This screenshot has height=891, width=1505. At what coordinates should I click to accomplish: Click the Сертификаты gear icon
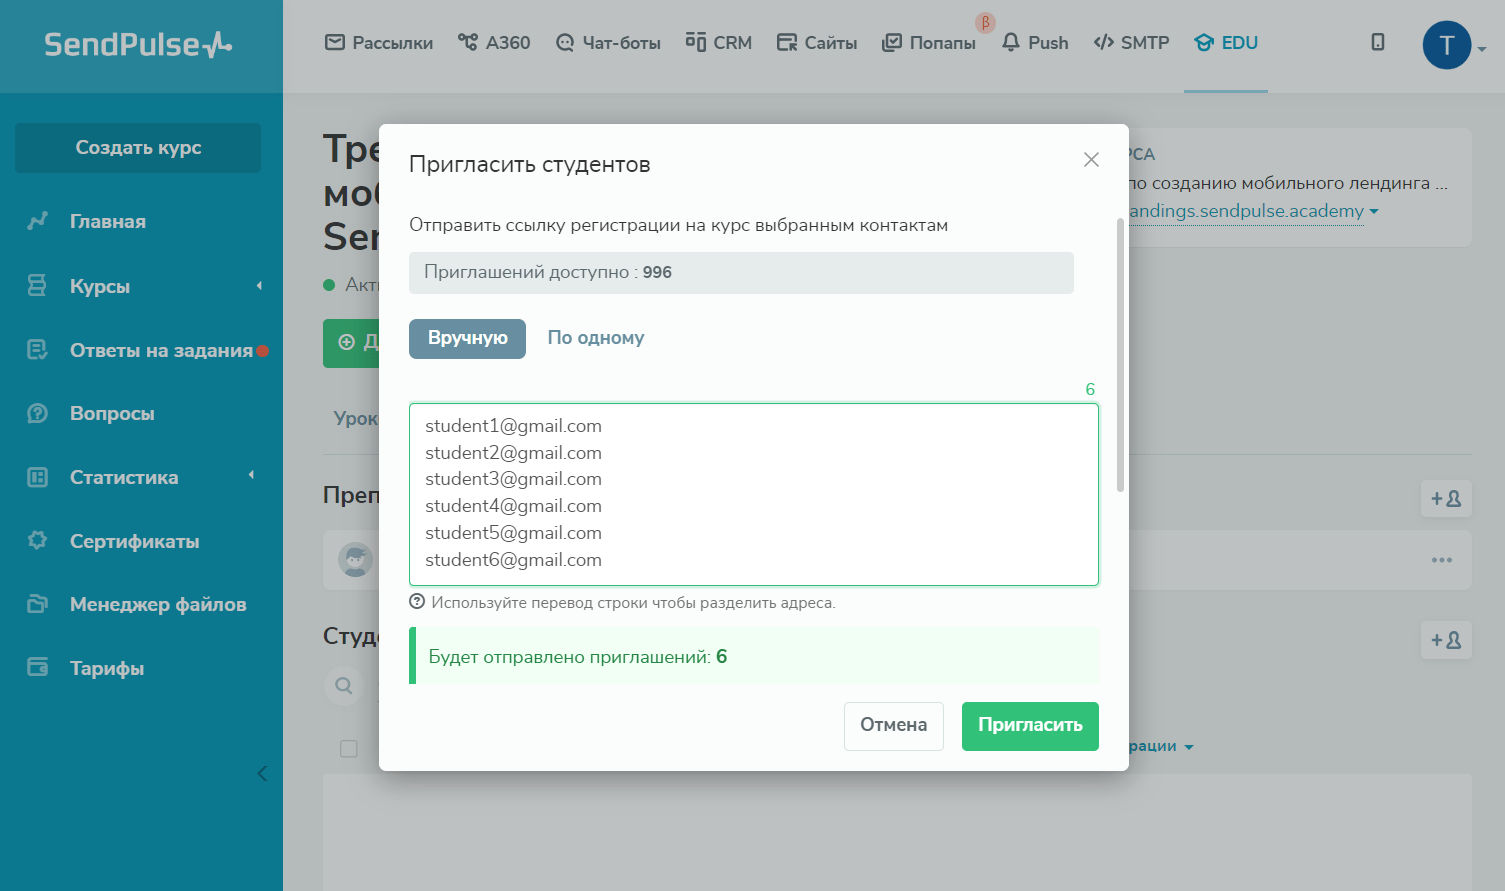pyautogui.click(x=38, y=541)
